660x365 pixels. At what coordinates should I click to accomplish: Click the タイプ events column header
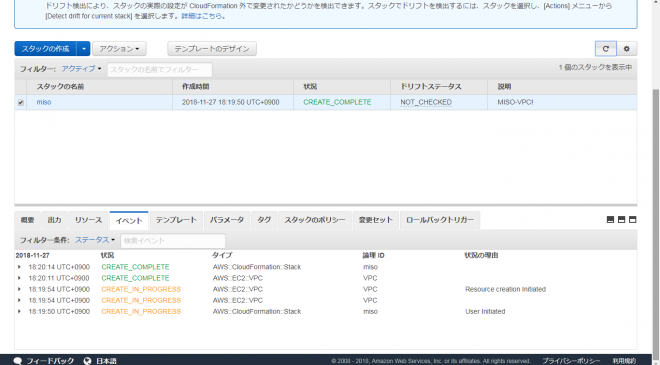click(x=222, y=256)
